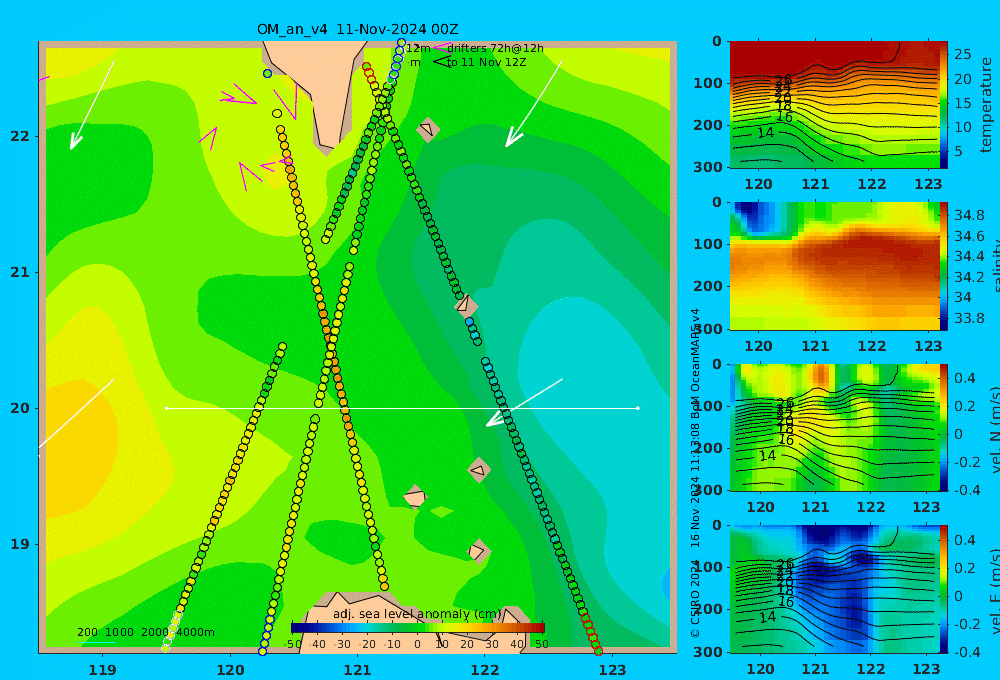
Task: Click value 5 on temperature colorbar
Action: tap(958, 151)
